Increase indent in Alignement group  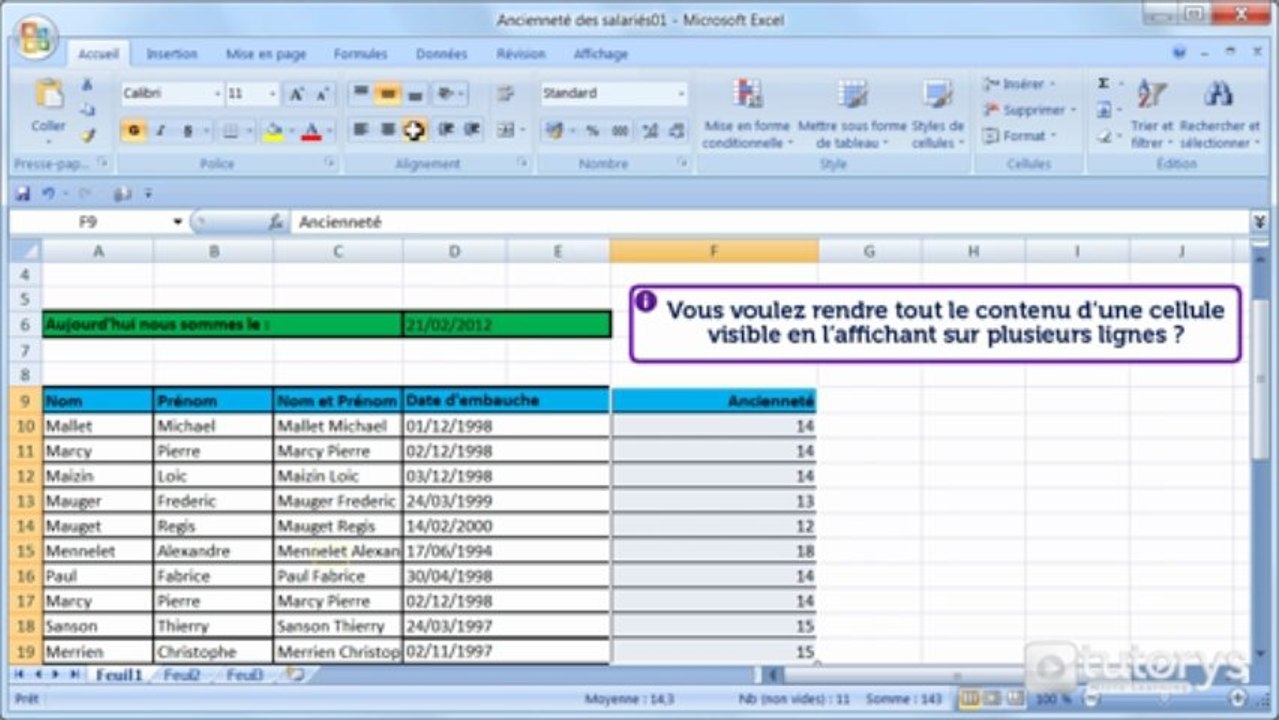473,130
